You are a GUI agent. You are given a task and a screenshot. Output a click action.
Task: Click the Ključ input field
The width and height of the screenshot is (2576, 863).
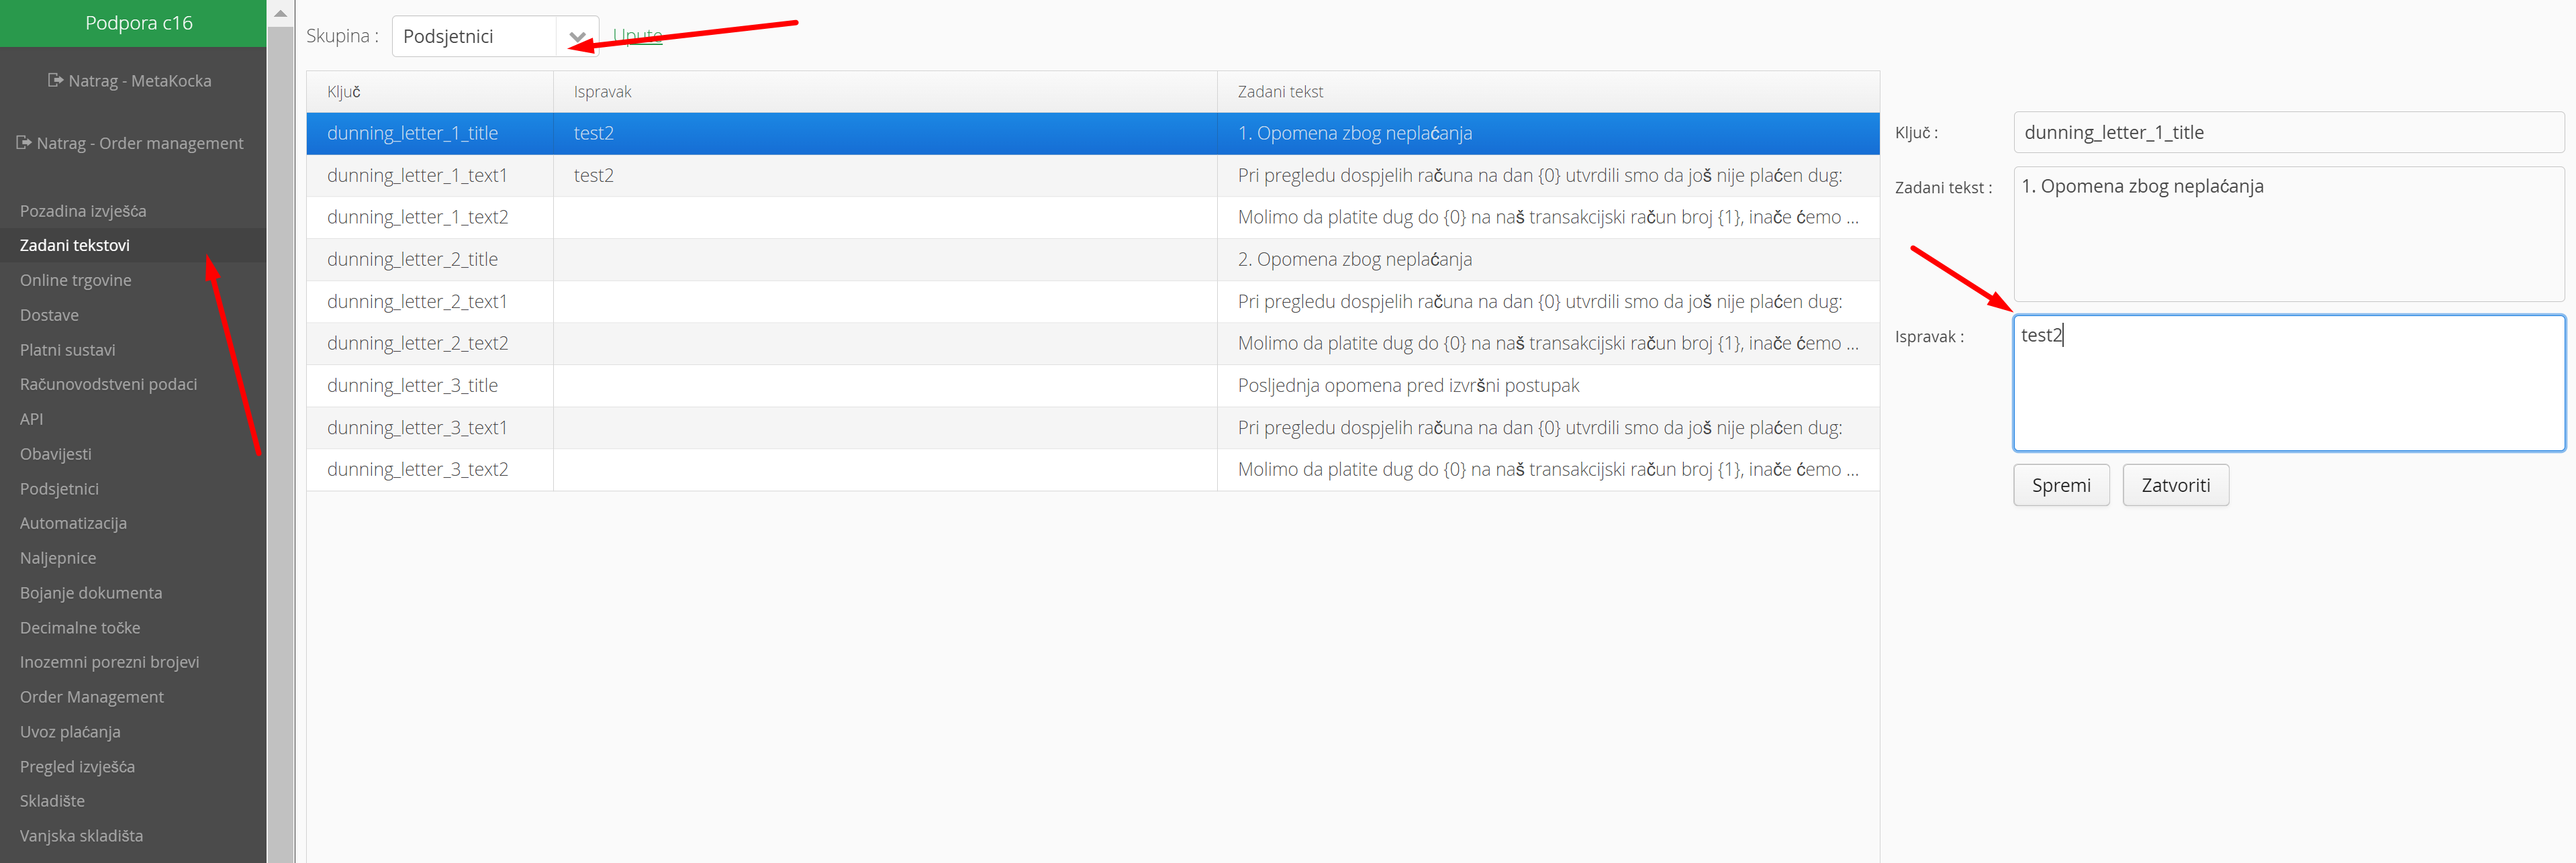pyautogui.click(x=2288, y=132)
